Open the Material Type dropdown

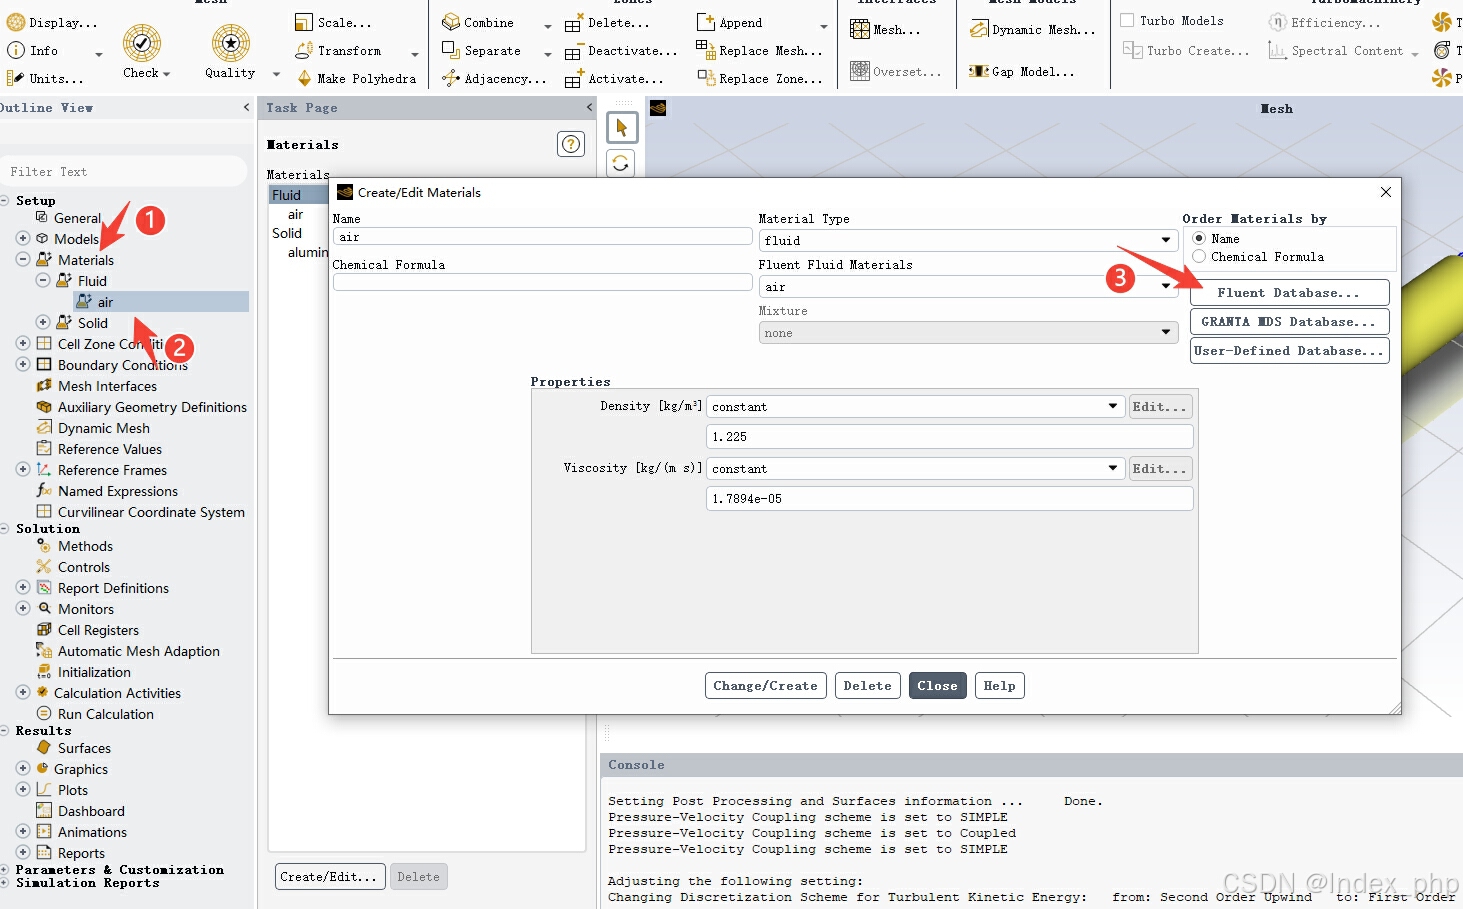[x=968, y=240]
